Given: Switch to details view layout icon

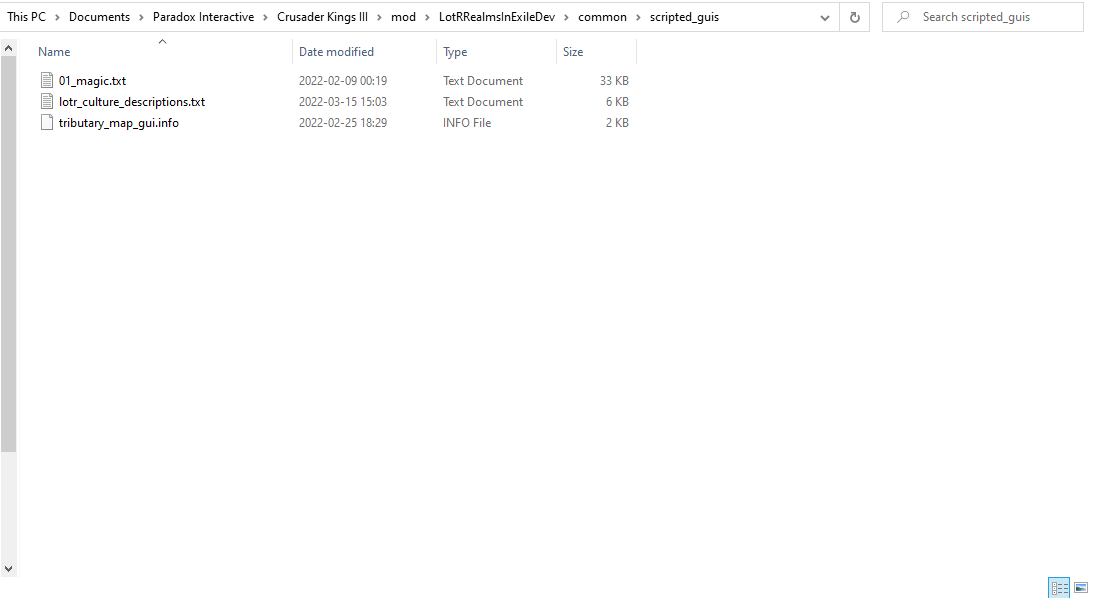Looking at the screenshot, I should pyautogui.click(x=1059, y=588).
